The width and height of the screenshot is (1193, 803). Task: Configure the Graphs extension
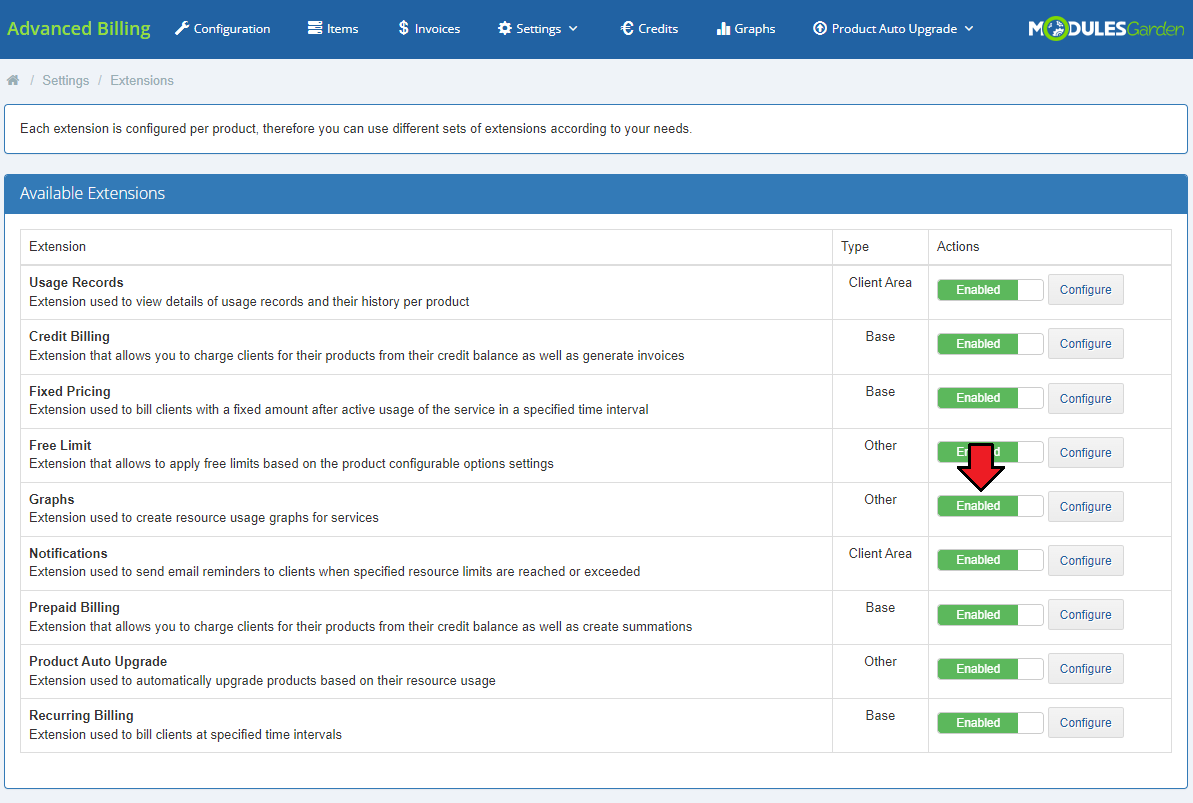tap(1085, 507)
